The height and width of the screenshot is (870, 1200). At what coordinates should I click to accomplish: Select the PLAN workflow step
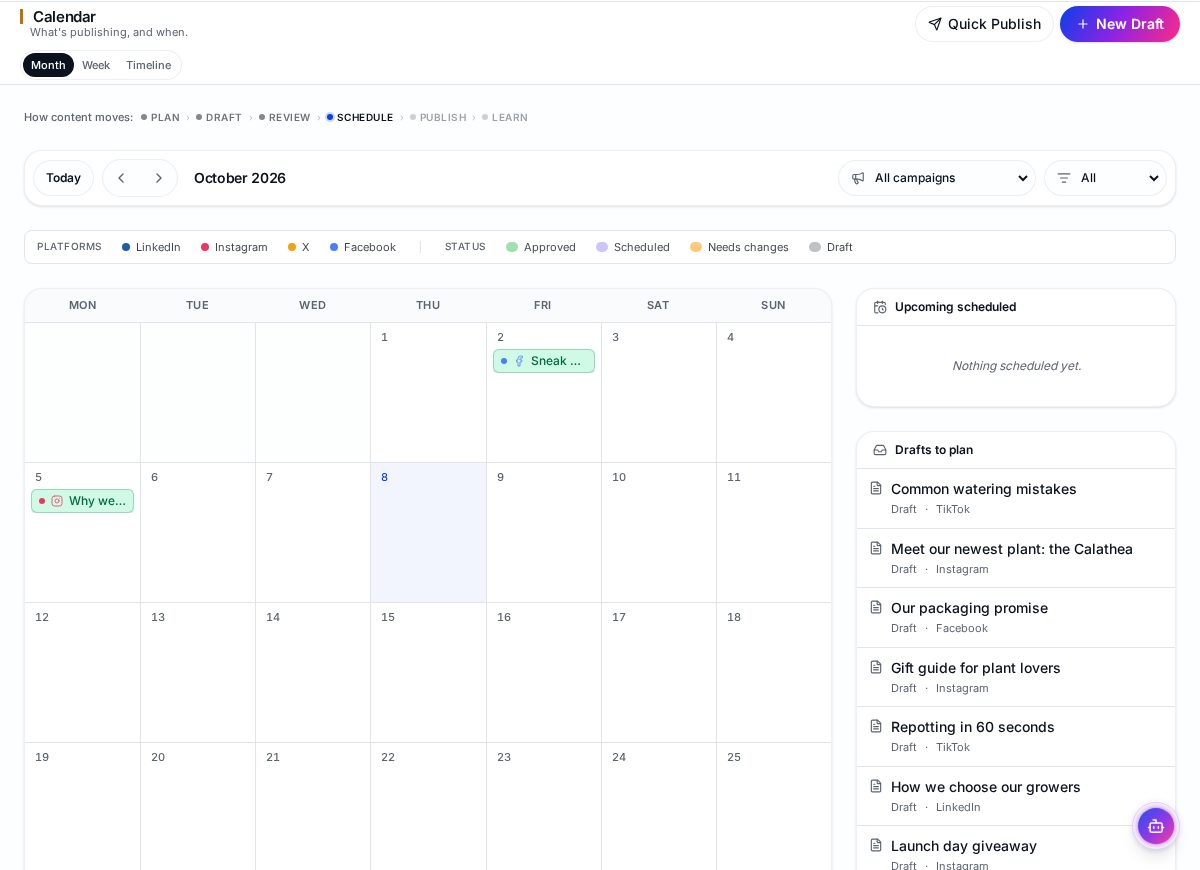coord(160,117)
